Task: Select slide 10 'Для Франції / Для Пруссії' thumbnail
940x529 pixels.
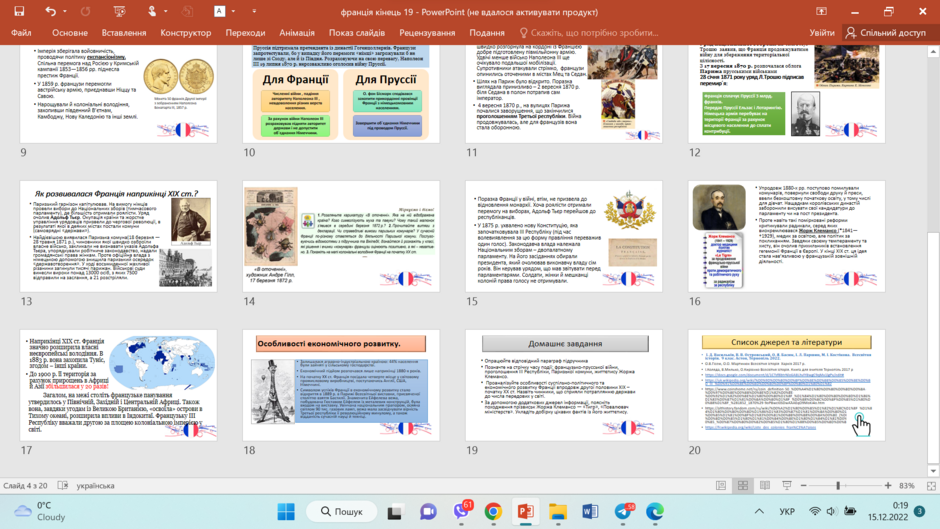Action: point(341,94)
